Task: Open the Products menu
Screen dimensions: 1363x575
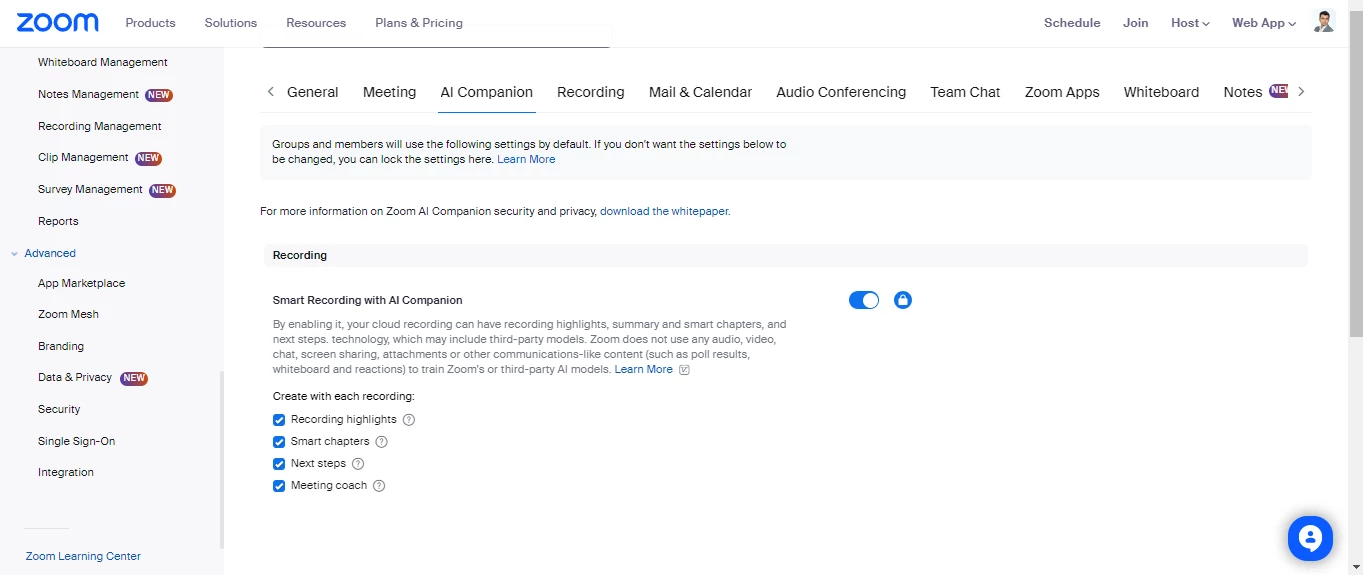Action: point(150,22)
